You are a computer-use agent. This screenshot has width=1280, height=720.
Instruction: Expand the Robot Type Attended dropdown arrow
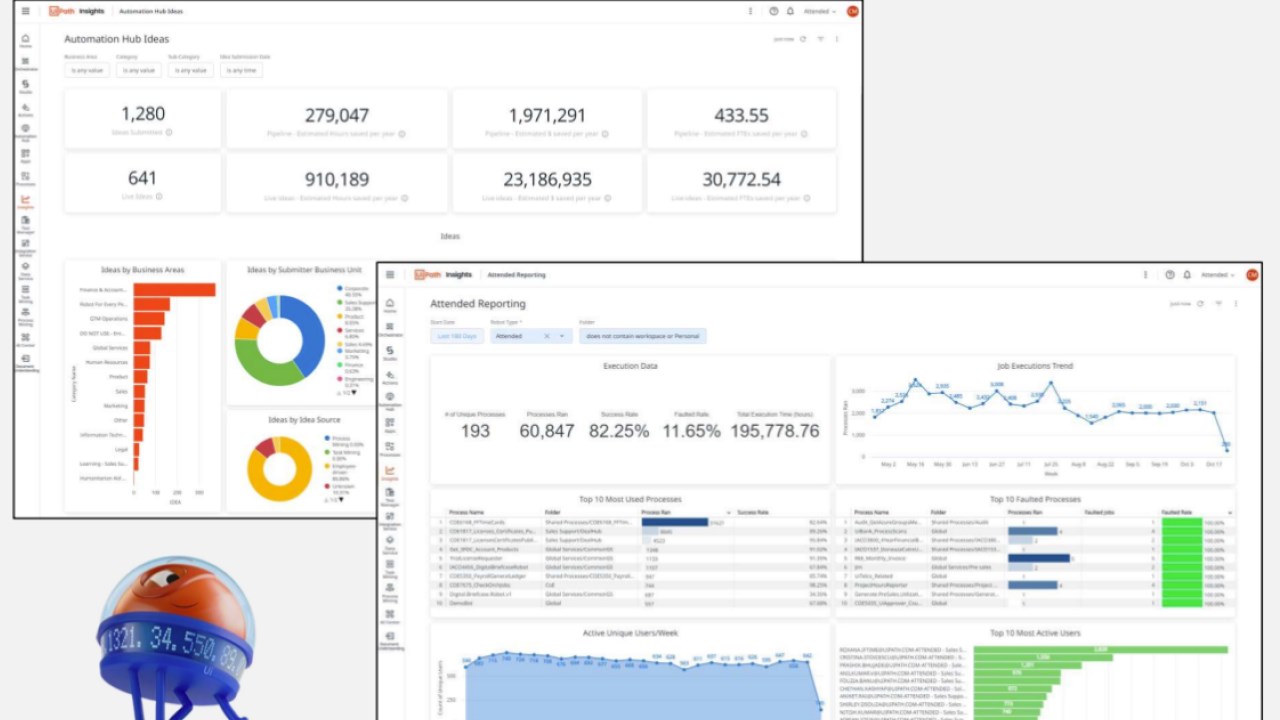(563, 336)
